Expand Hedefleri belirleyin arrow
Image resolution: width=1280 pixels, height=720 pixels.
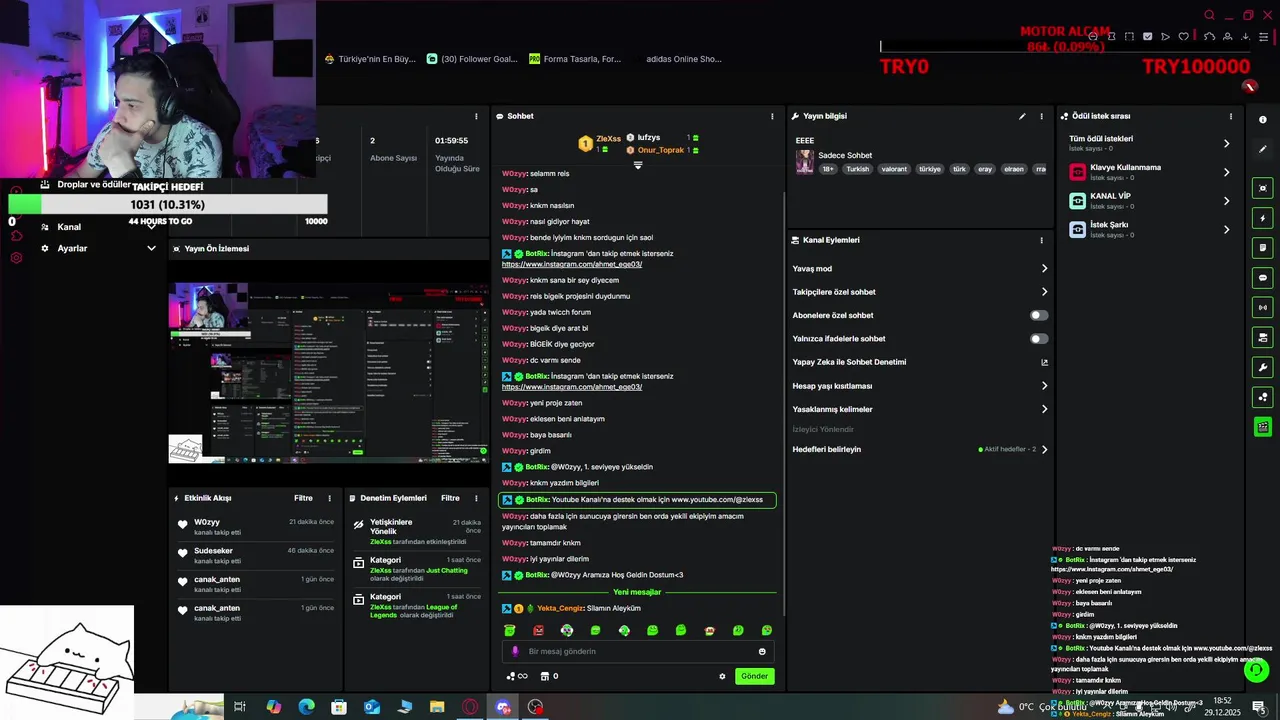[1044, 449]
